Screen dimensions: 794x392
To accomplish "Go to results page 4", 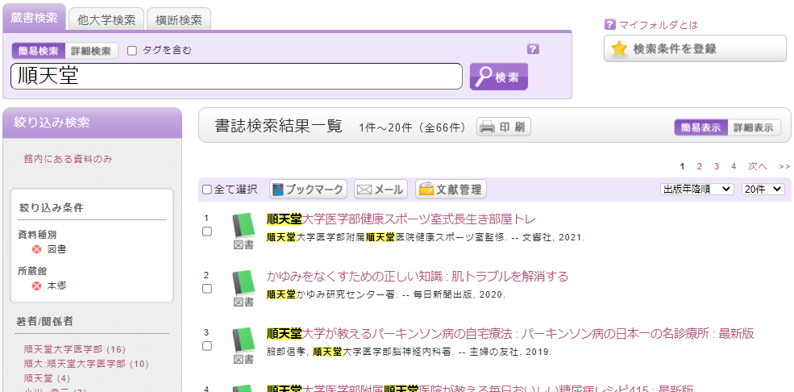I will pyautogui.click(x=733, y=166).
